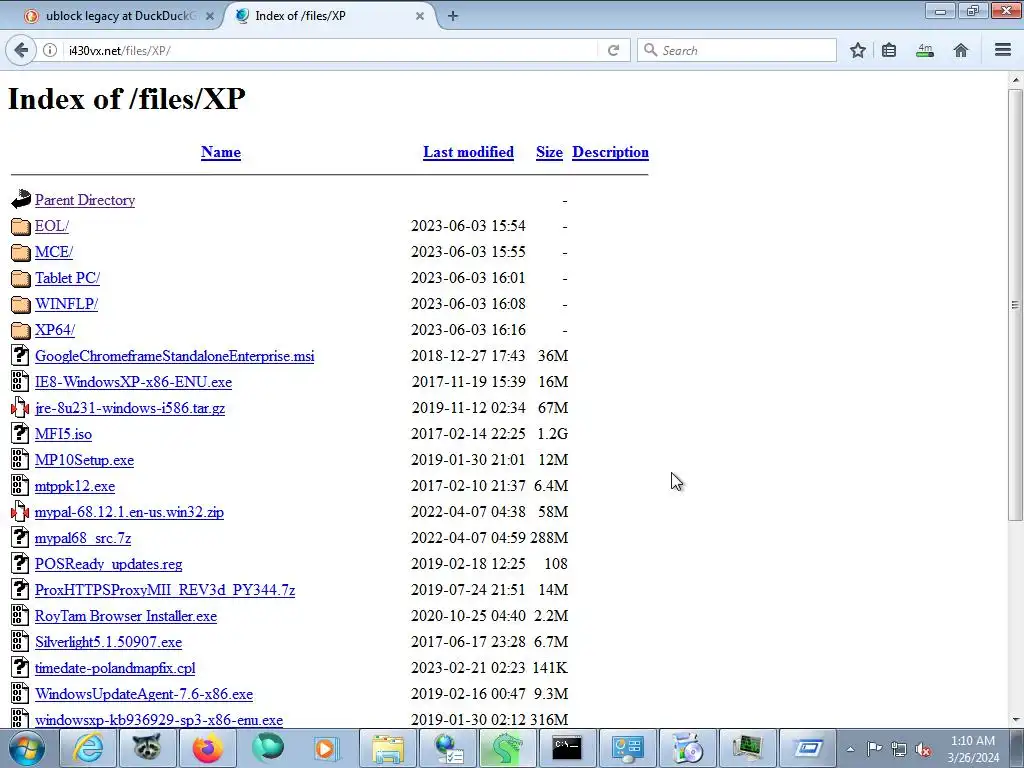
Task: Select the Index of /files/XP tab
Action: (330, 16)
